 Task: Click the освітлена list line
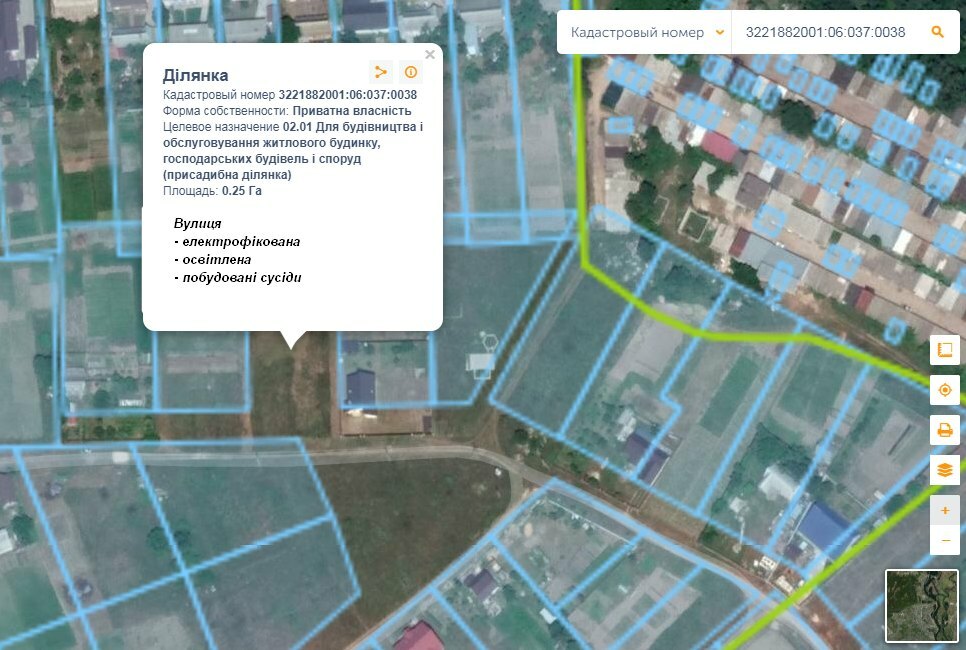click(x=213, y=259)
